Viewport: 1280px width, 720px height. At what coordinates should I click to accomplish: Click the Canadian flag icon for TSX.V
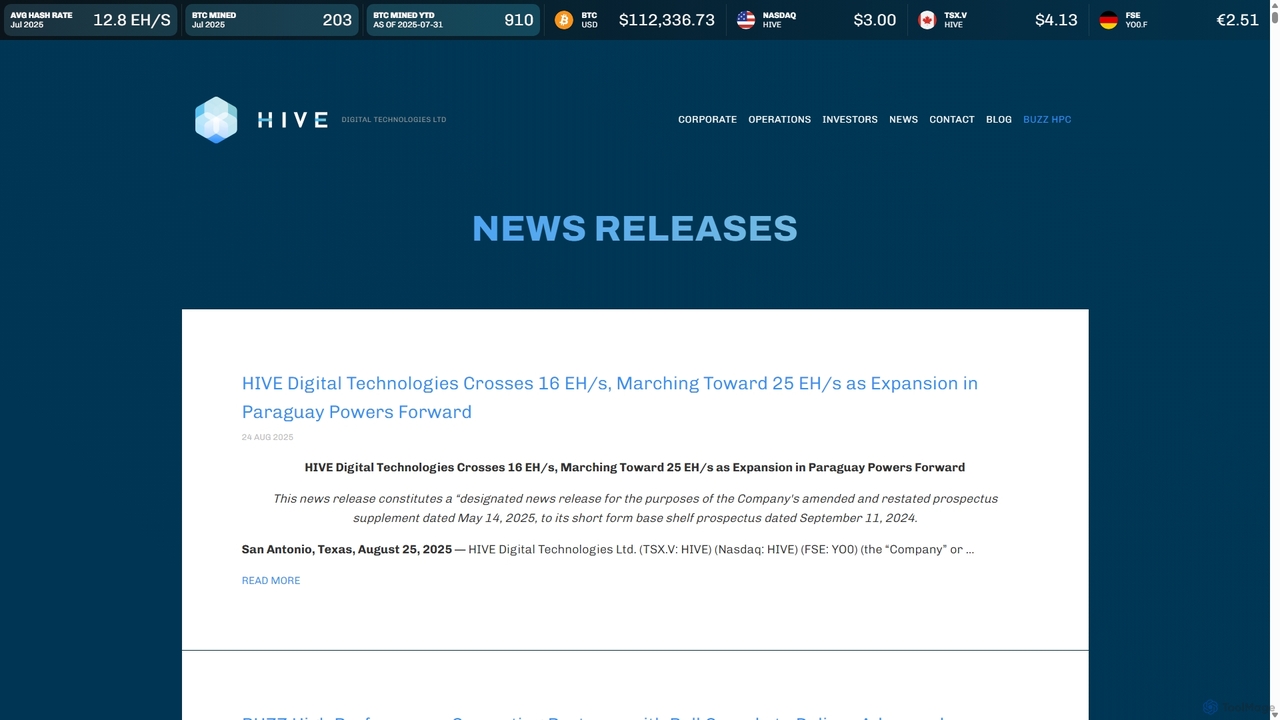tap(927, 20)
